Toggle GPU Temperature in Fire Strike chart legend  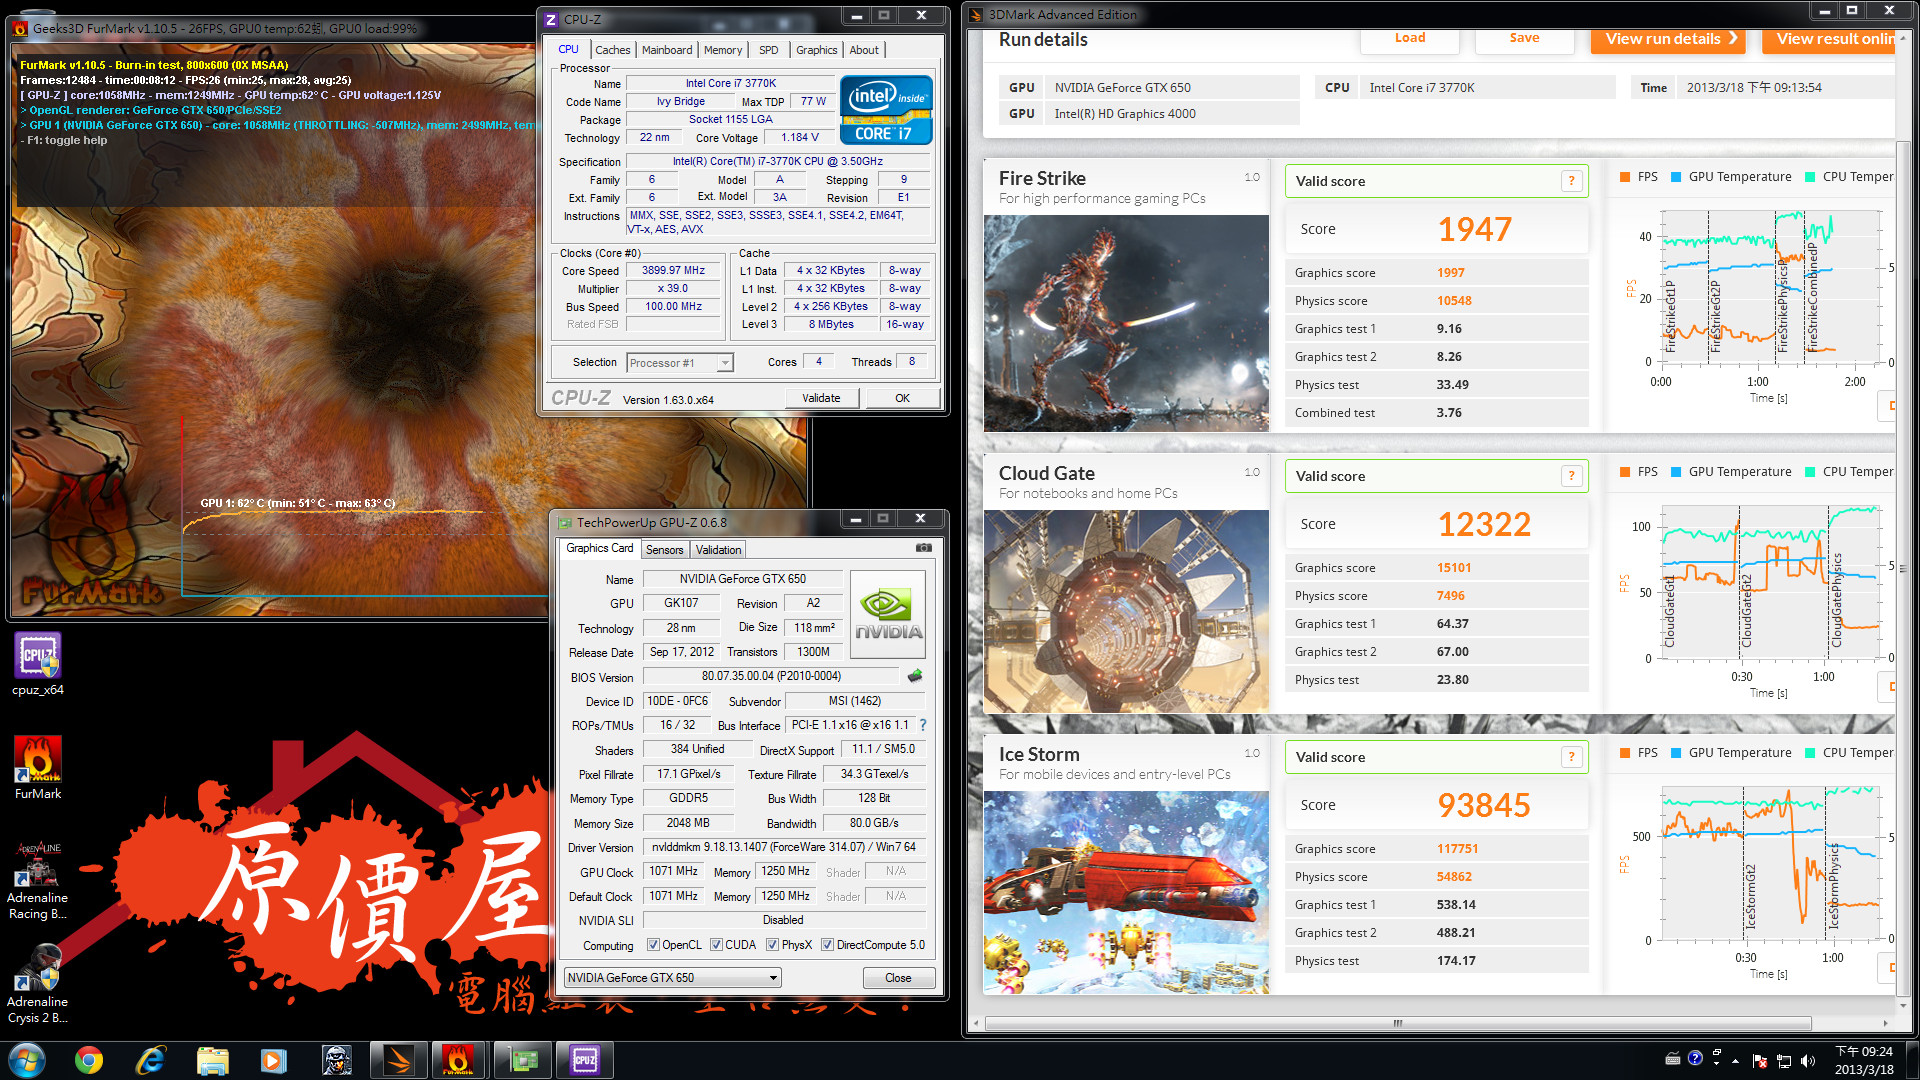1731,177
